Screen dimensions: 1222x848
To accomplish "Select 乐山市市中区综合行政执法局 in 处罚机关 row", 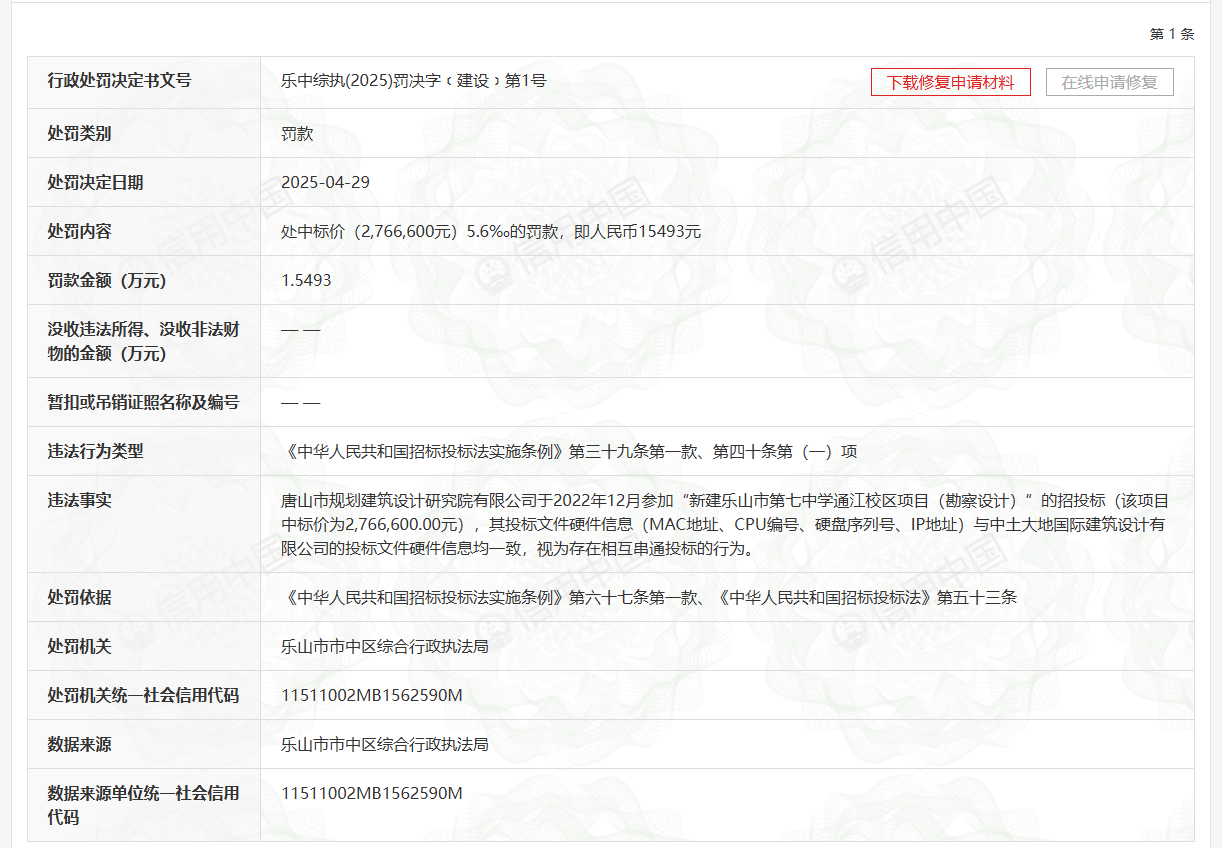I will click(385, 646).
